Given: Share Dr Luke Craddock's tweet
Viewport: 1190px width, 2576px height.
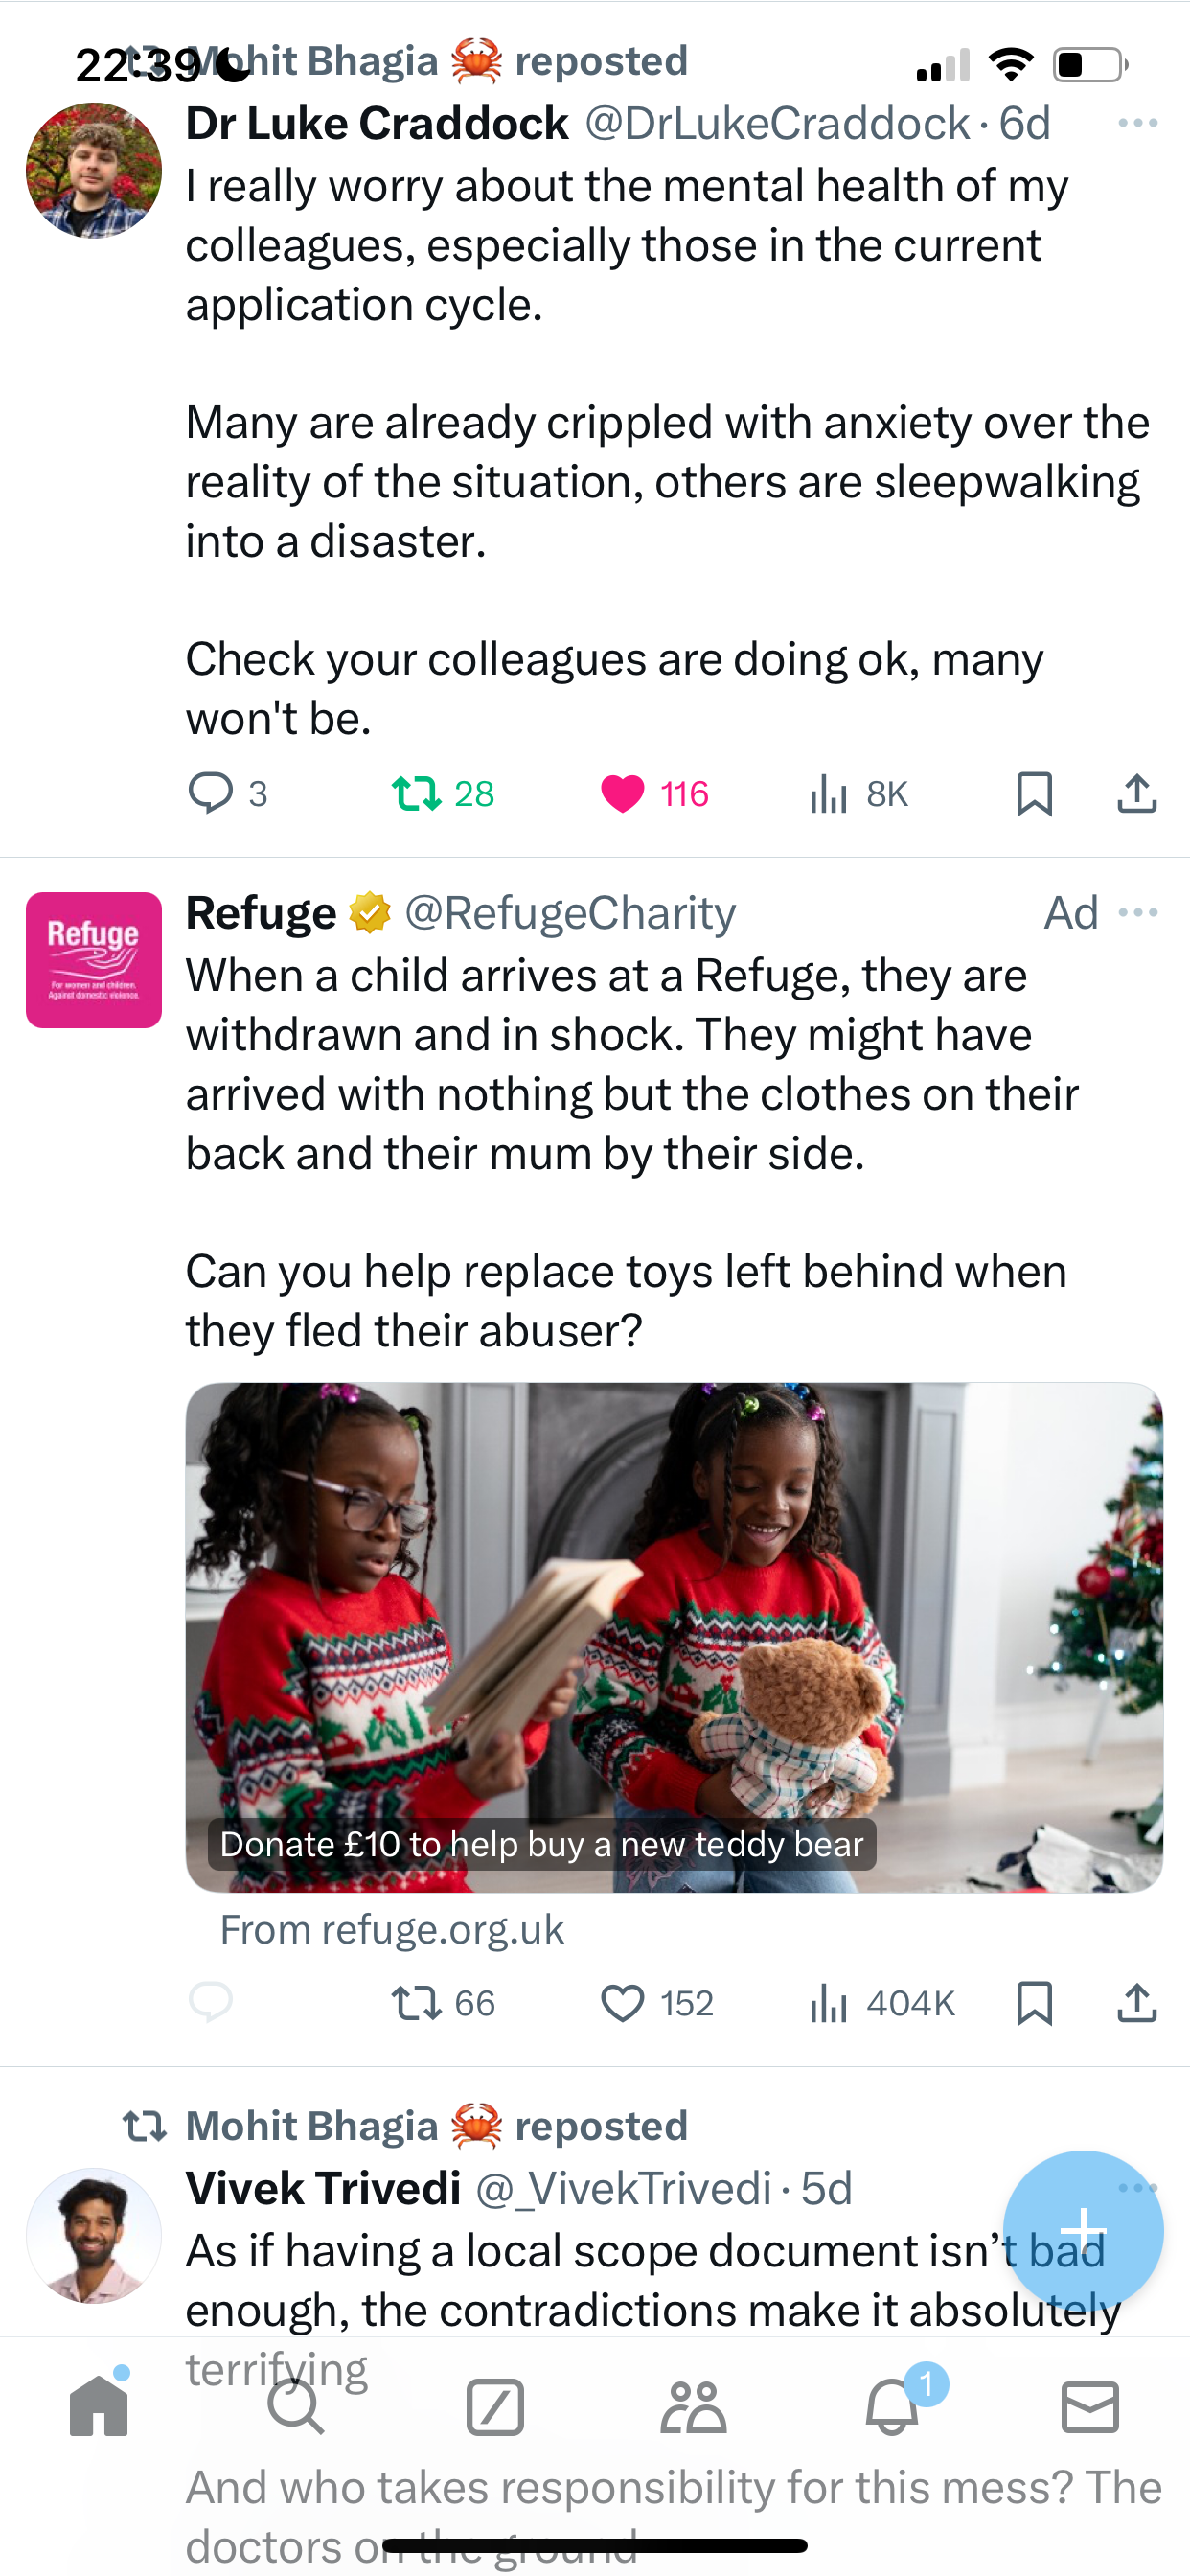Looking at the screenshot, I should click(1137, 794).
